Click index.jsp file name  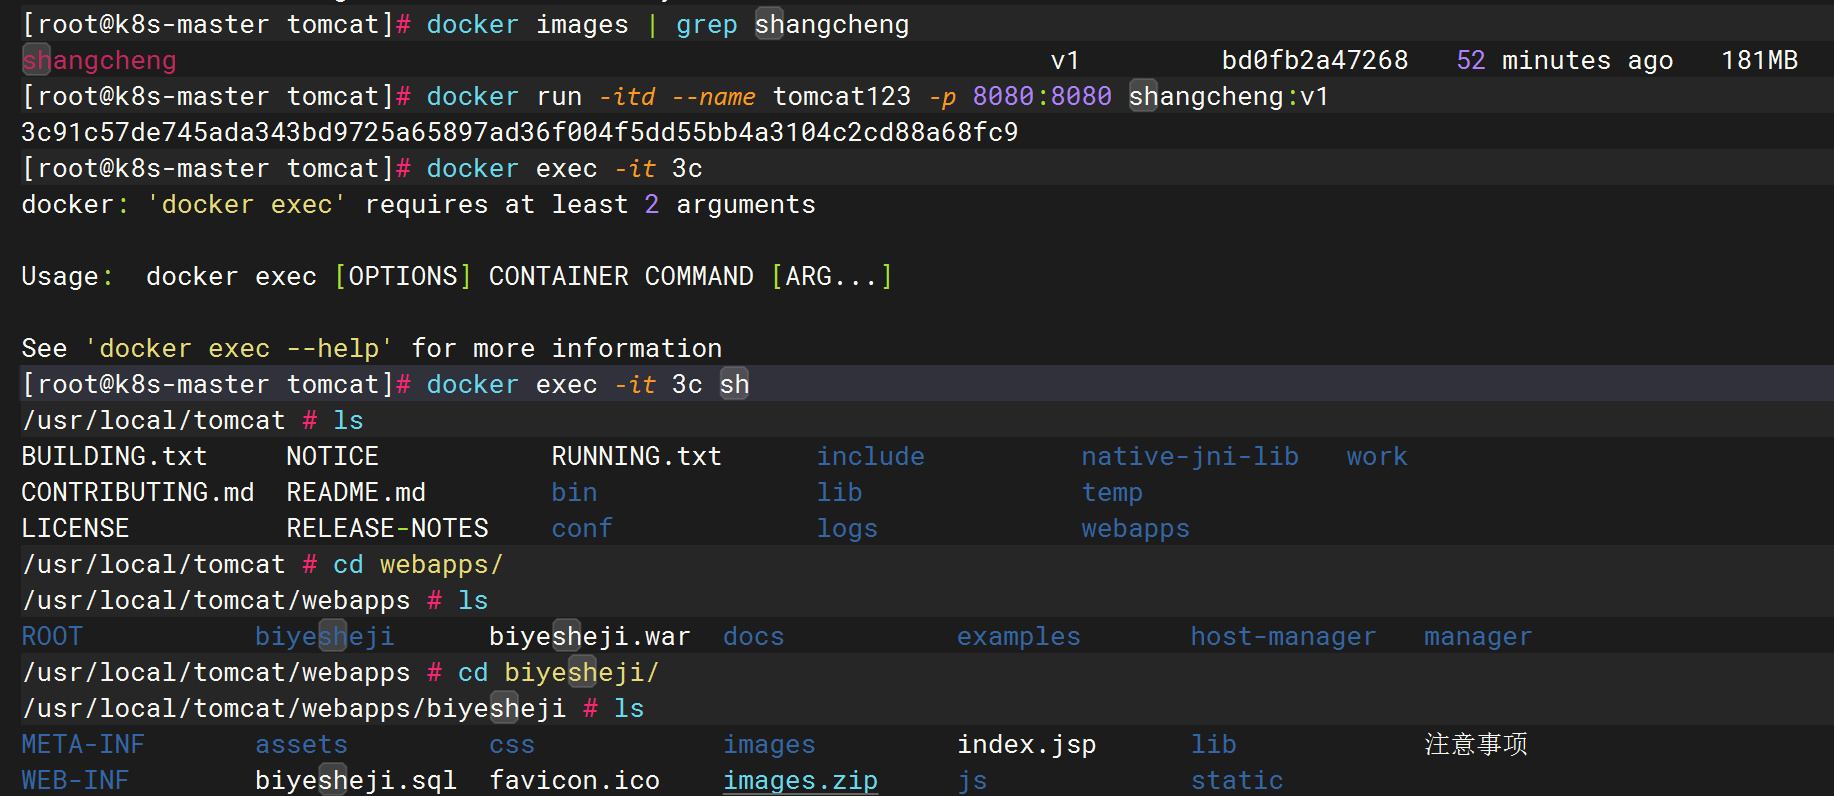click(x=1027, y=745)
